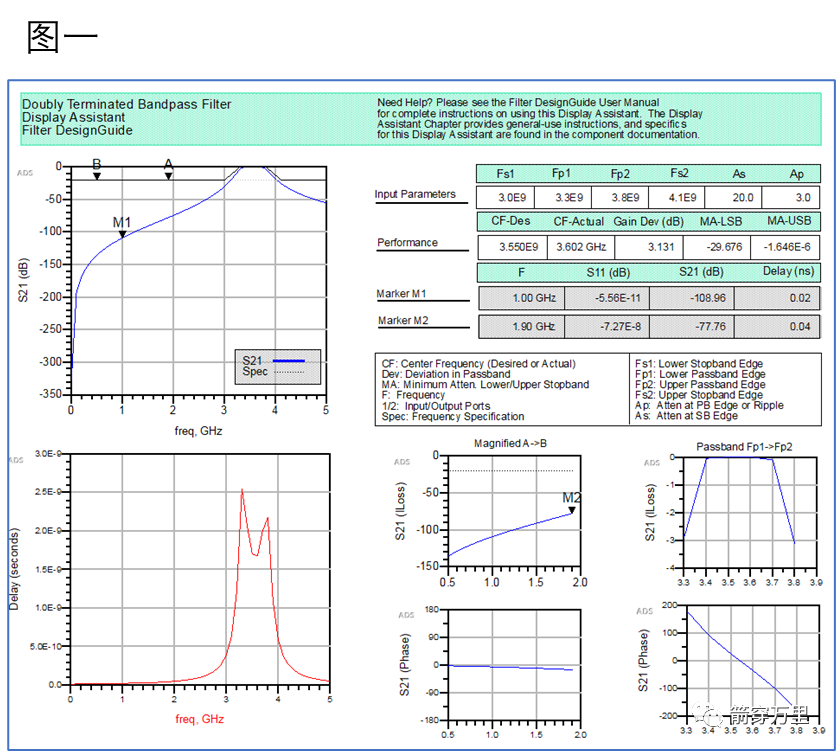Viewport: 836px width, 751px height.
Task: Click the red freq, GHz axis label
Action: pyautogui.click(x=199, y=719)
